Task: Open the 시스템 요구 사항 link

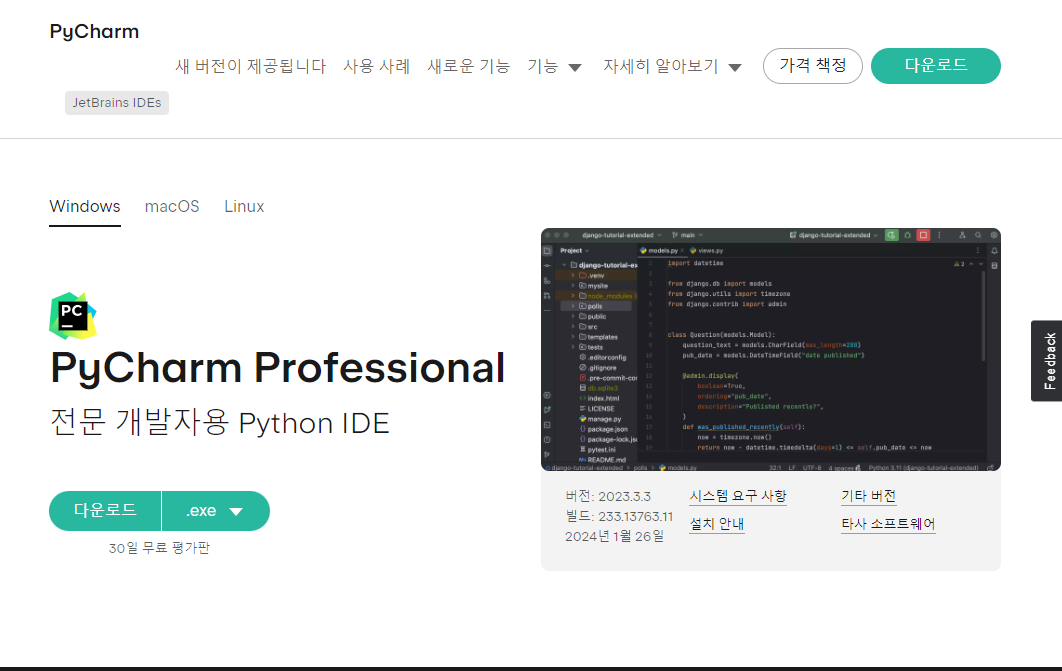Action: pos(738,496)
